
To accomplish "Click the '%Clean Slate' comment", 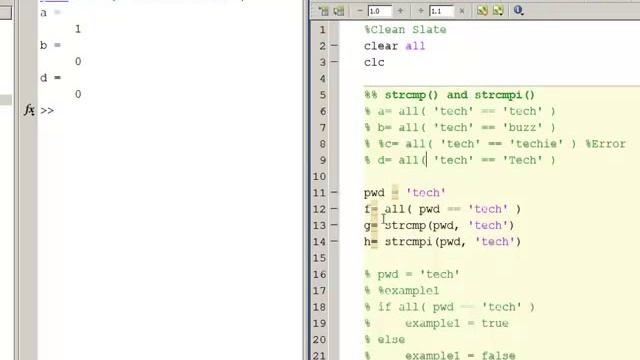I will (x=405, y=29).
